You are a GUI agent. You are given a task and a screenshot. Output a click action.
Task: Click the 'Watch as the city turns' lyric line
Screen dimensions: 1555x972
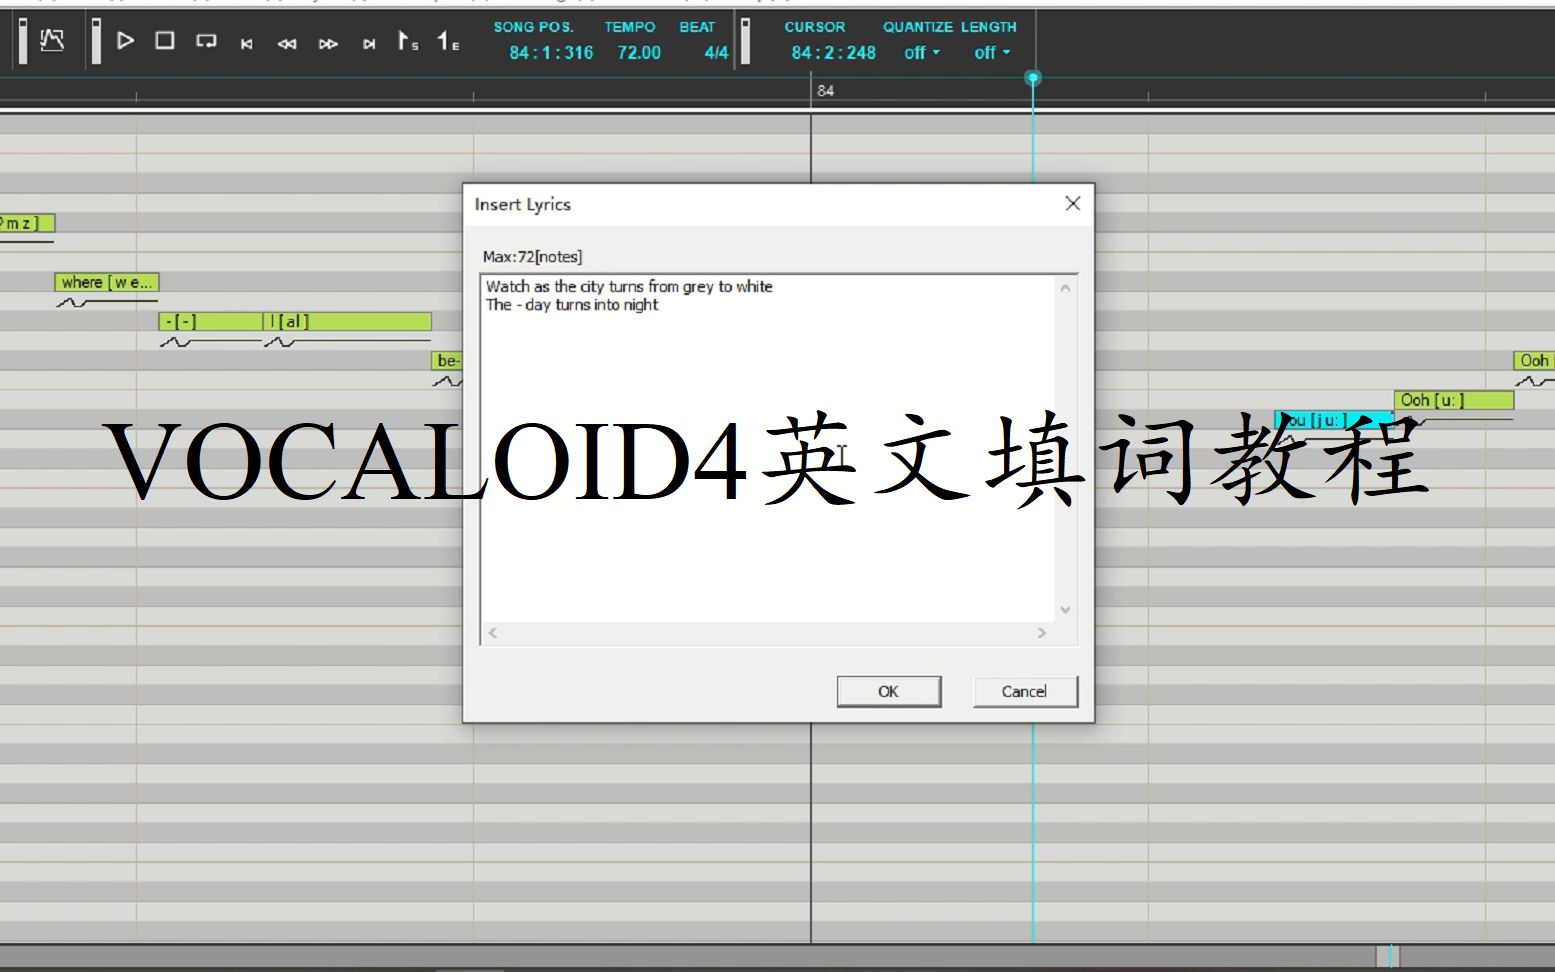(629, 286)
